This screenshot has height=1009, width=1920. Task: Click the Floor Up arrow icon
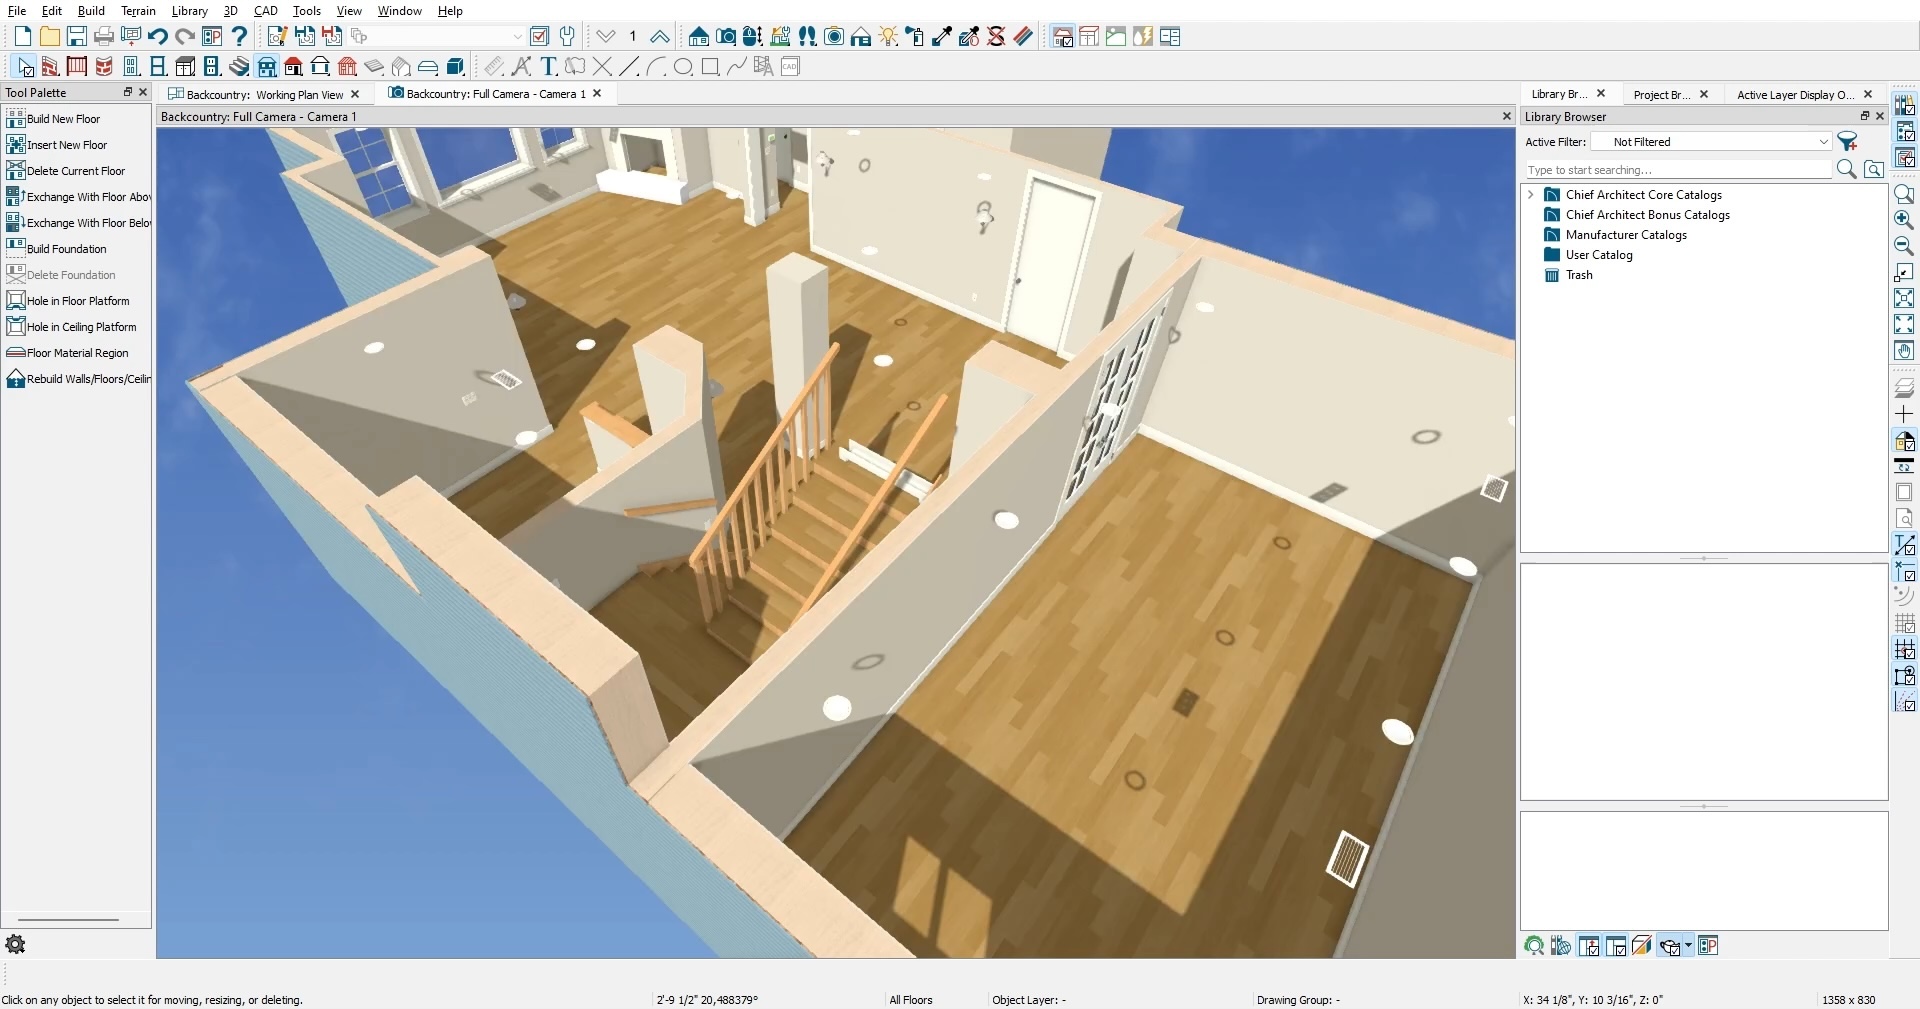click(660, 37)
